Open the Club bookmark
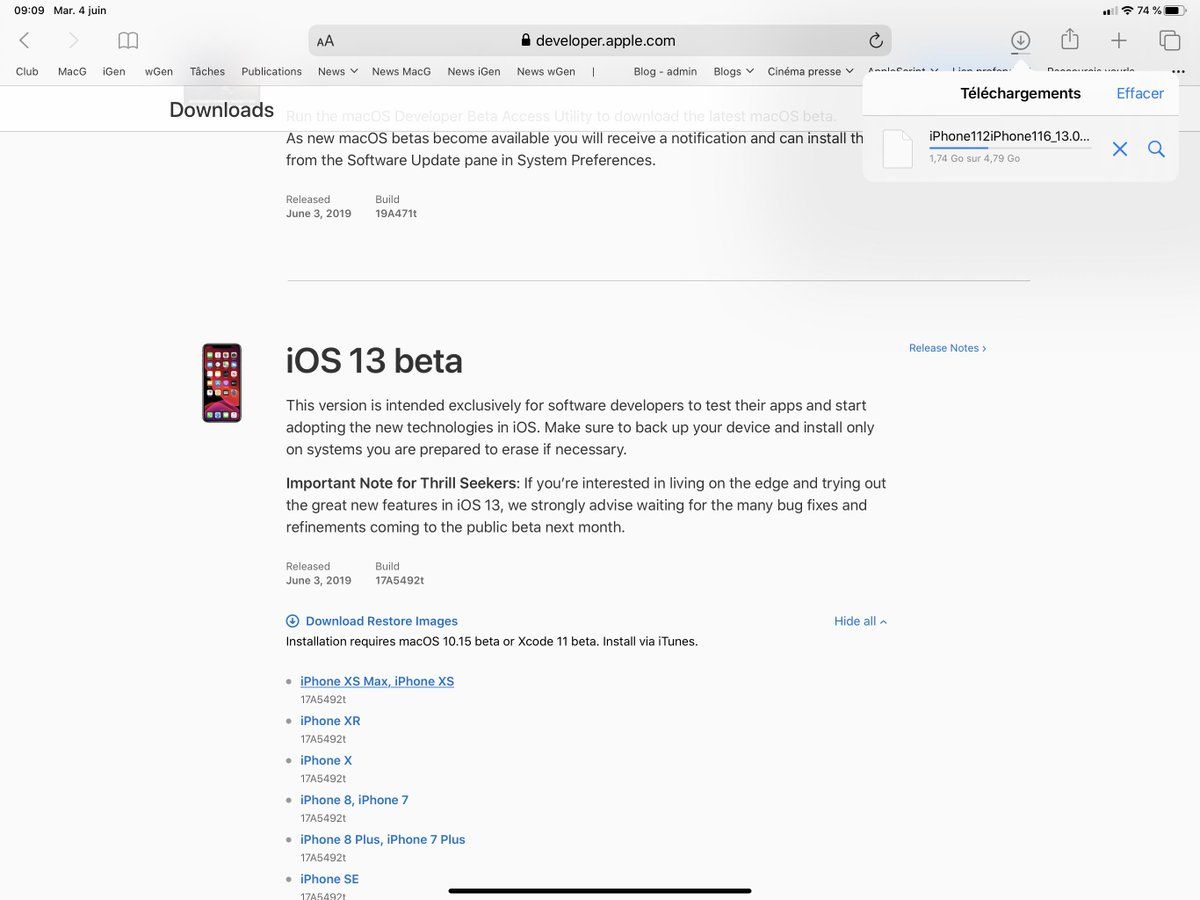The image size is (1200, 900). (27, 72)
